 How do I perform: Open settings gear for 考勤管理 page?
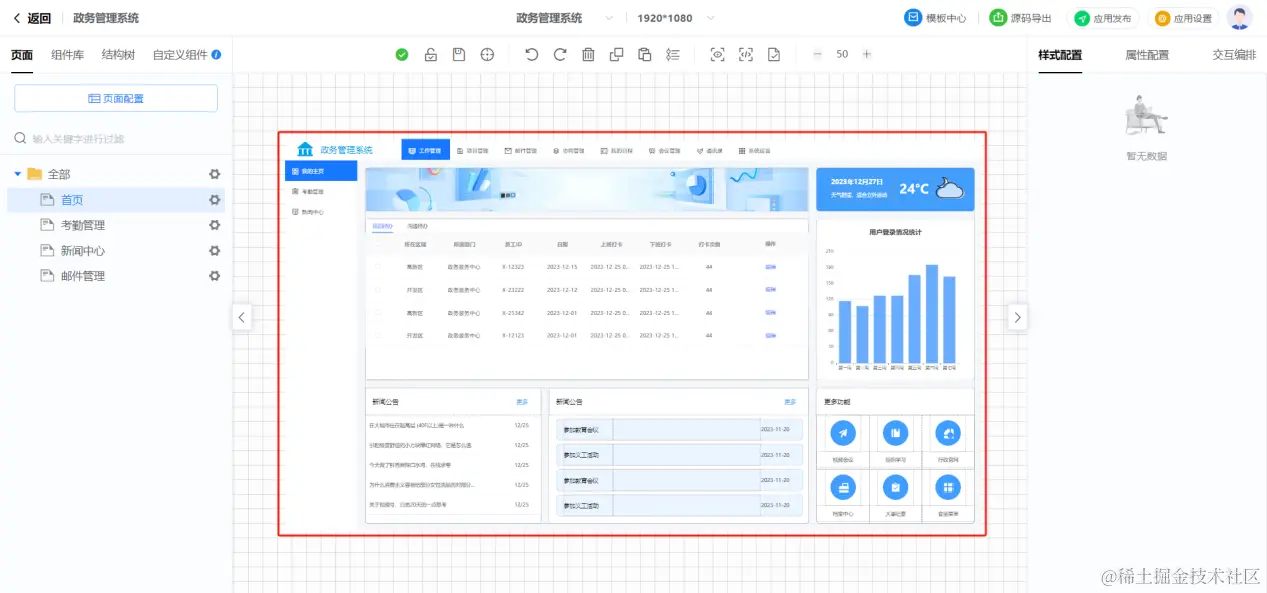pos(214,225)
